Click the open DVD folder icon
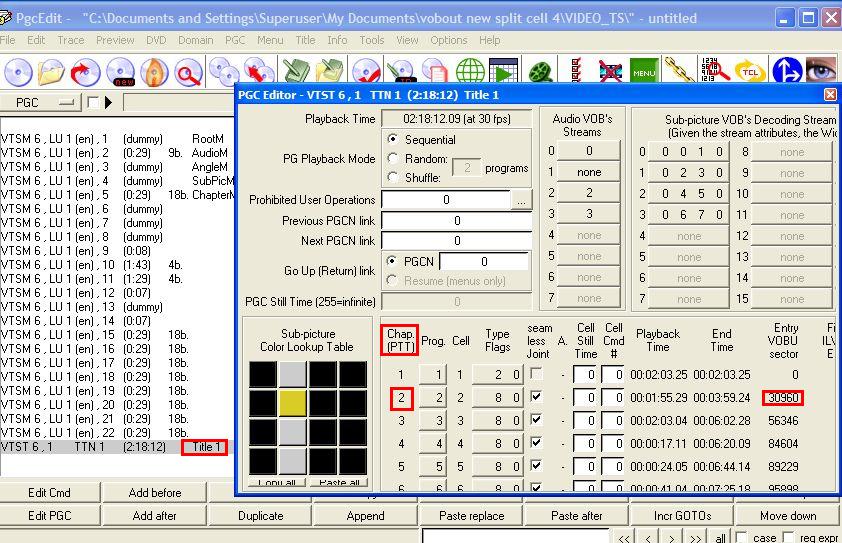 point(50,73)
